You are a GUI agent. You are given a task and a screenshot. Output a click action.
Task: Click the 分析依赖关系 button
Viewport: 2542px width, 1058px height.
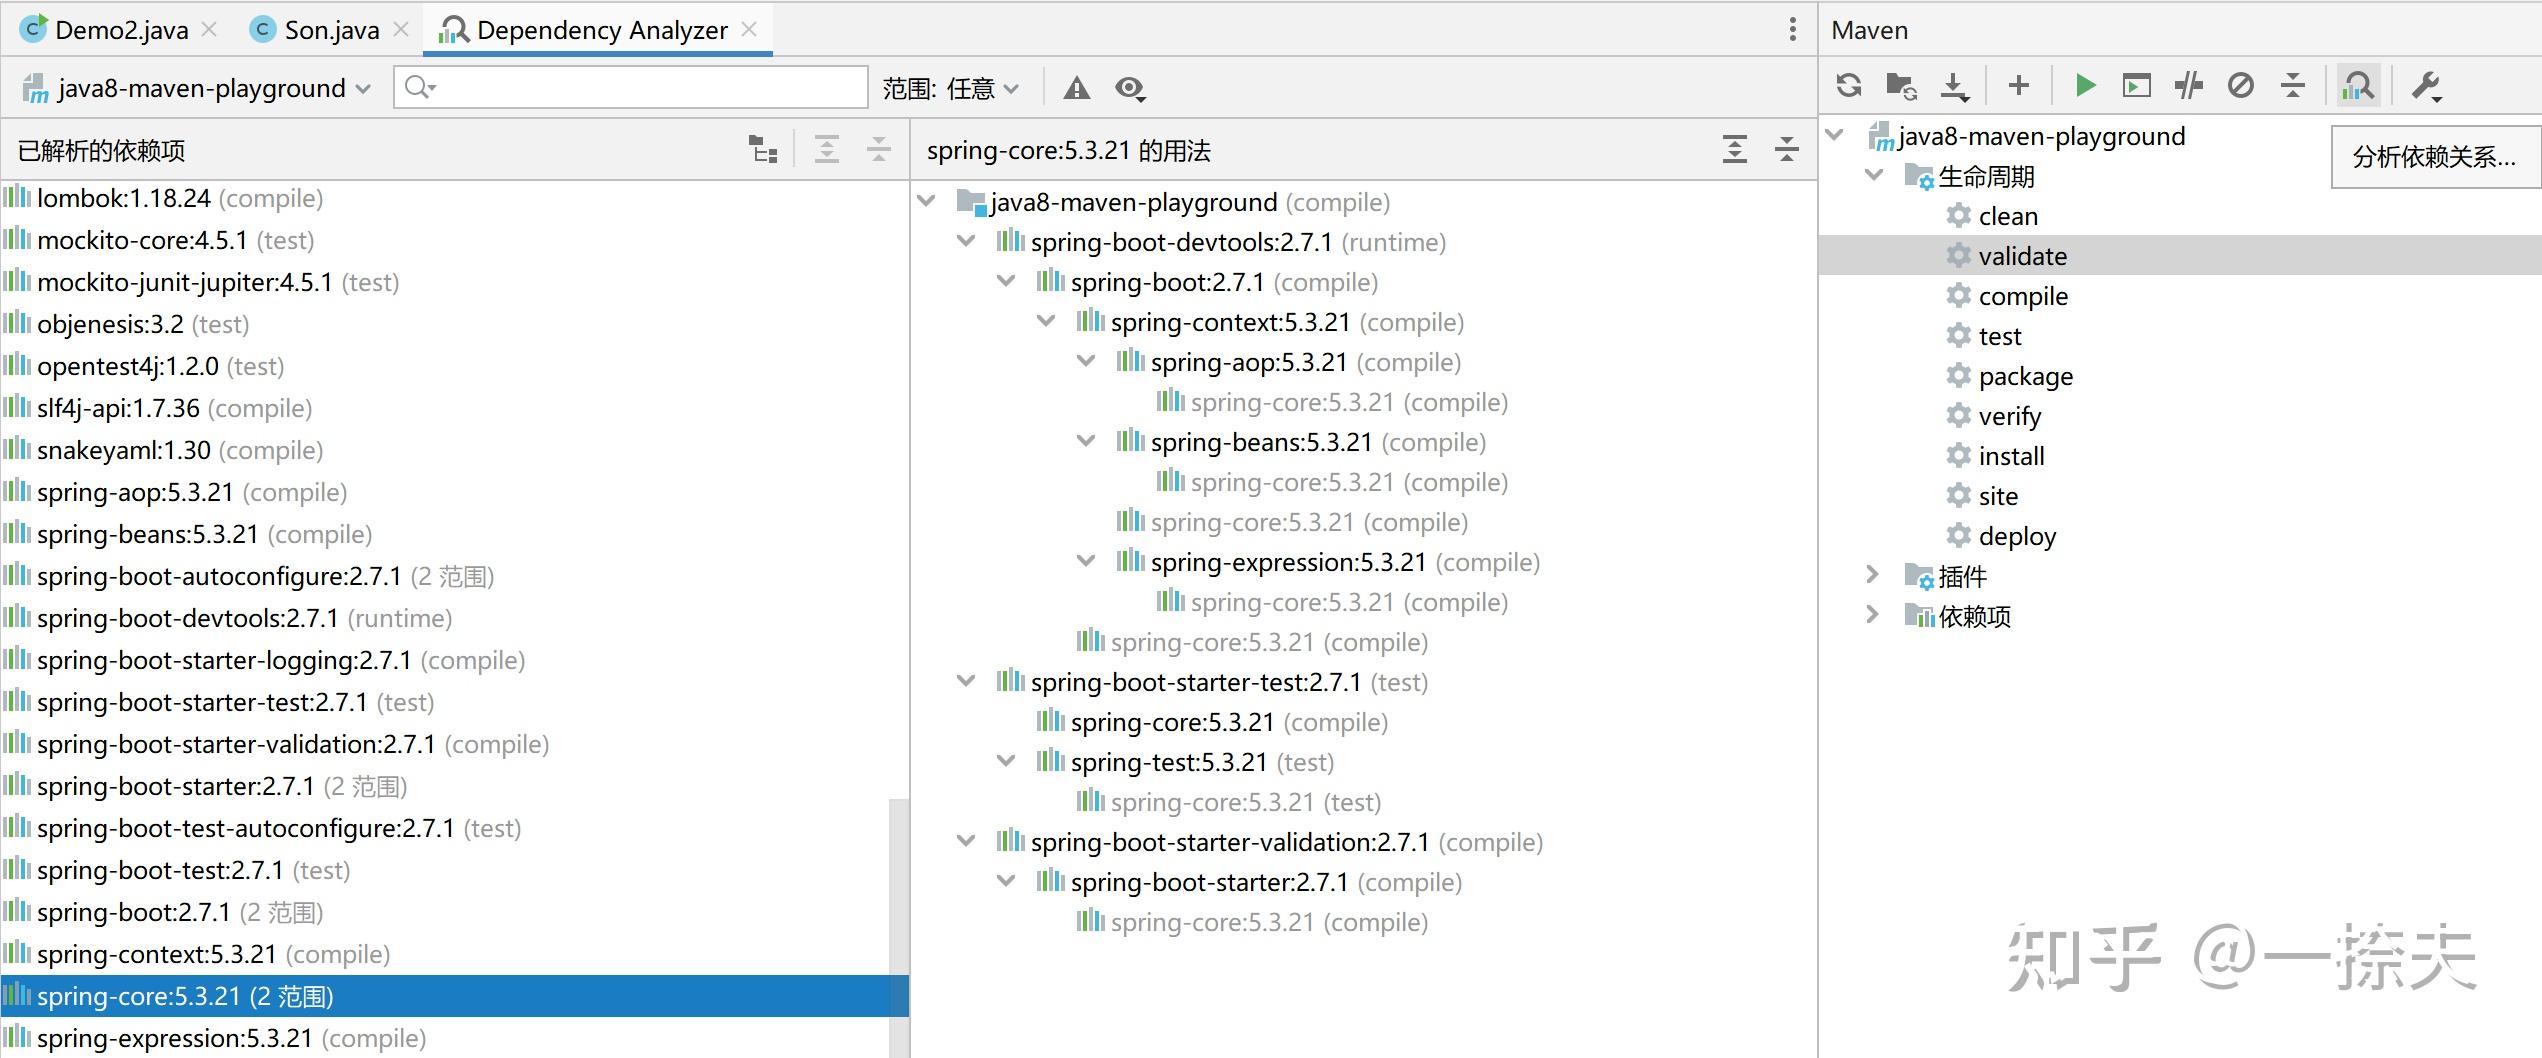[2434, 156]
